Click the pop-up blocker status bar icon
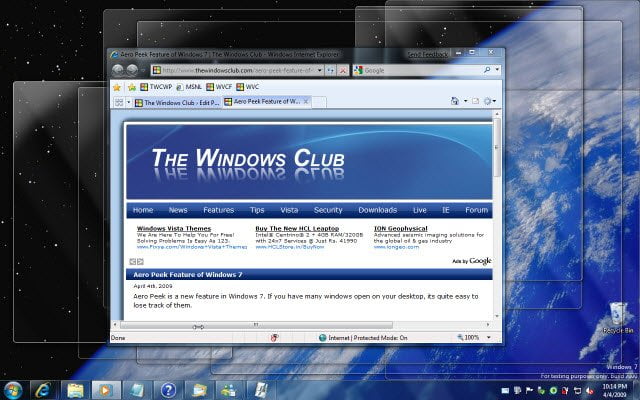The image size is (640, 400). 274,338
